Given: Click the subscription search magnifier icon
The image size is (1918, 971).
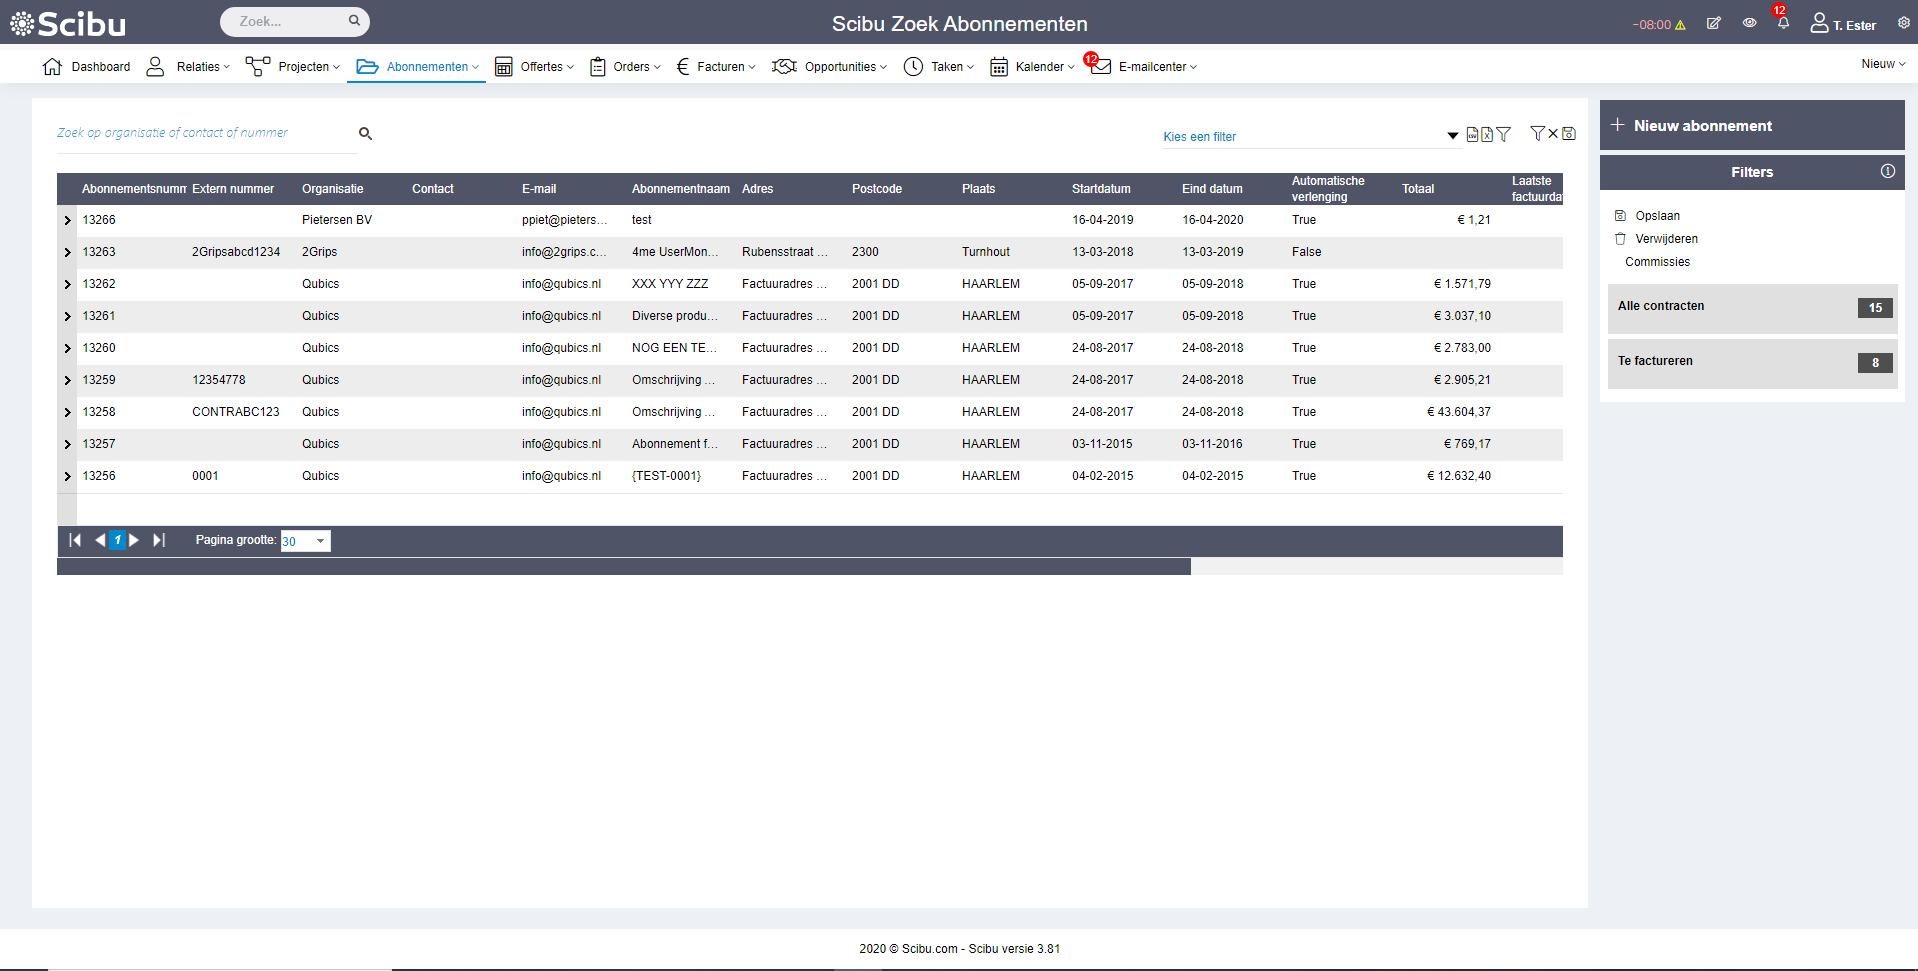Looking at the screenshot, I should [365, 133].
